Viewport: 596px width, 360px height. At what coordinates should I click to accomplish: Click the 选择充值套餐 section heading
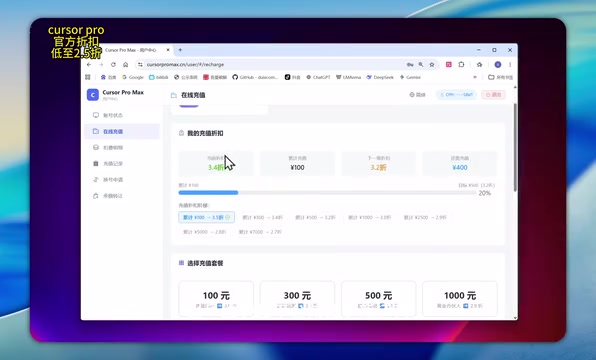[x=205, y=263]
